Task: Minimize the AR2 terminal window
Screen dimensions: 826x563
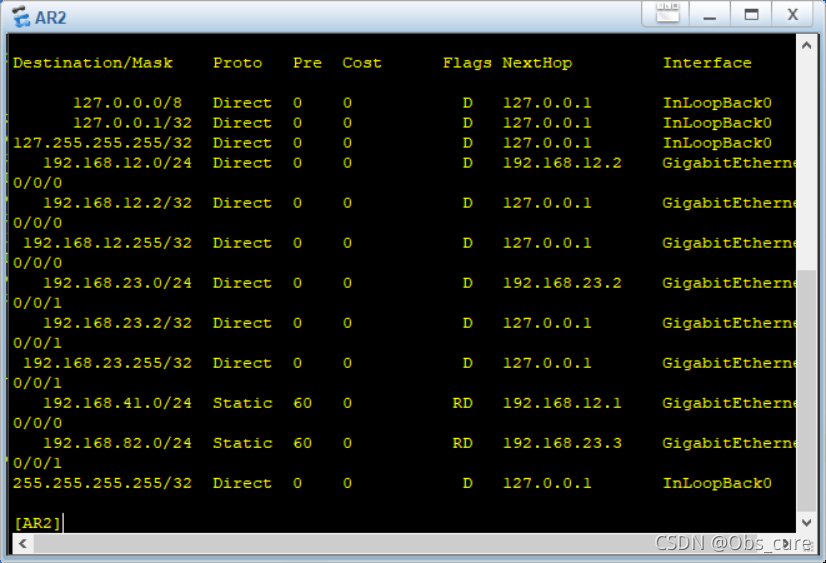Action: point(709,14)
